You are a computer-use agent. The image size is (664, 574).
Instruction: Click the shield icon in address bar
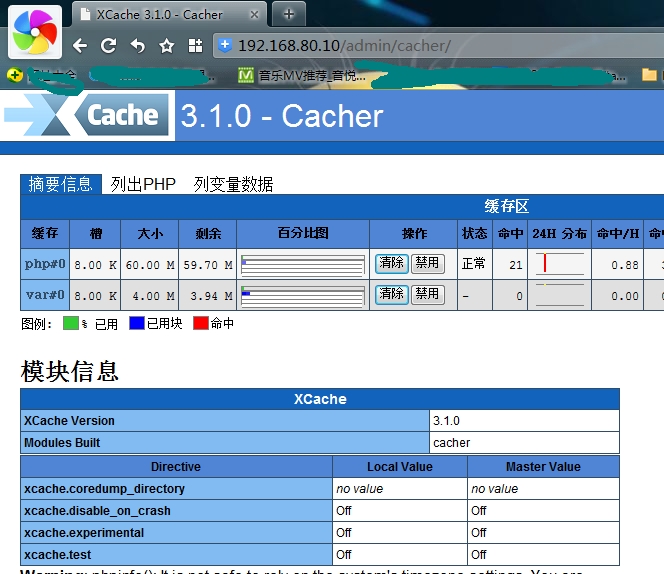click(225, 45)
